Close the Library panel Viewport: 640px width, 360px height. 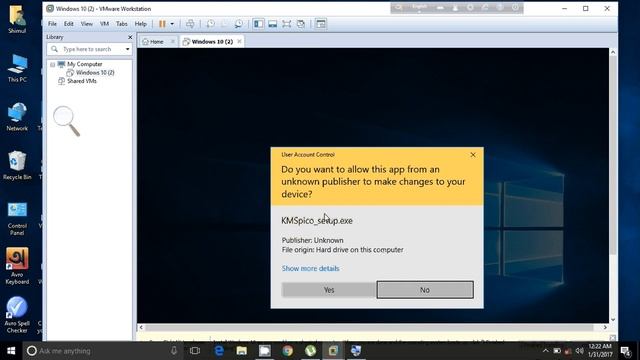pyautogui.click(x=130, y=37)
